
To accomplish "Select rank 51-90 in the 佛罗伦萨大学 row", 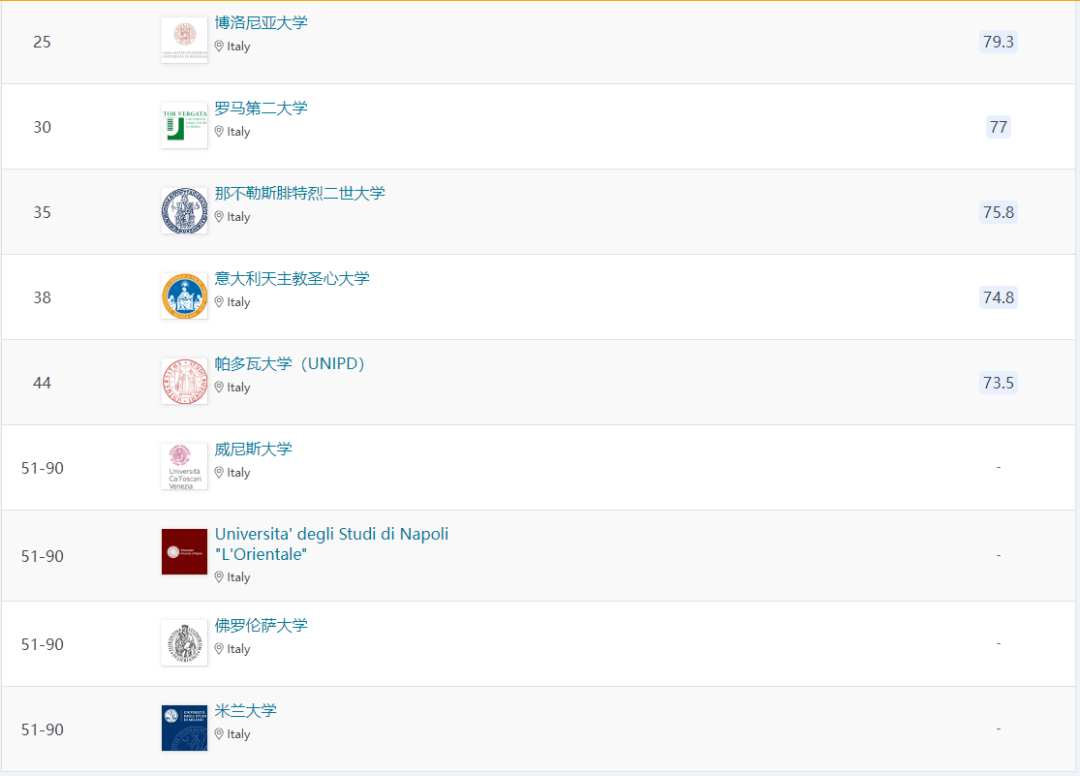I will tap(42, 644).
